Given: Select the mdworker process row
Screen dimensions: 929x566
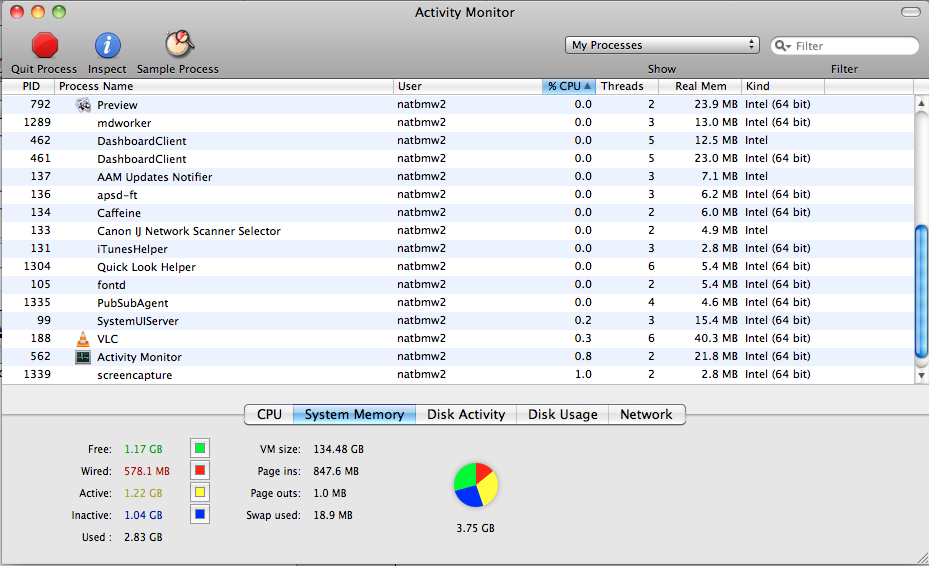Looking at the screenshot, I should 457,123.
